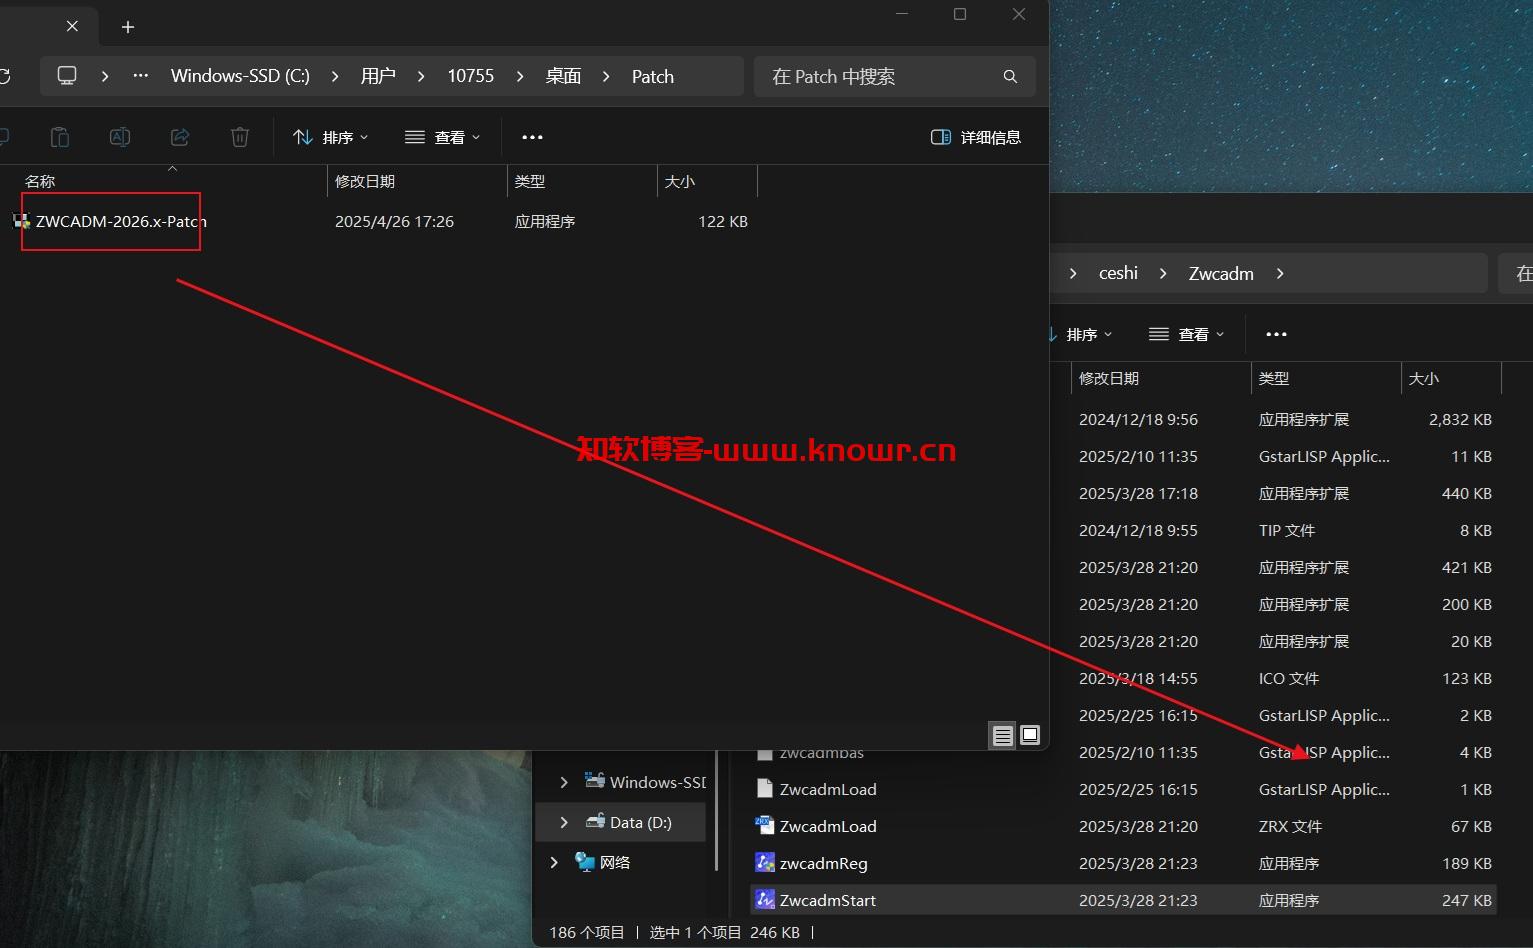Select the ZwcadmStart file row
The image size is (1533, 948).
coord(1123,900)
